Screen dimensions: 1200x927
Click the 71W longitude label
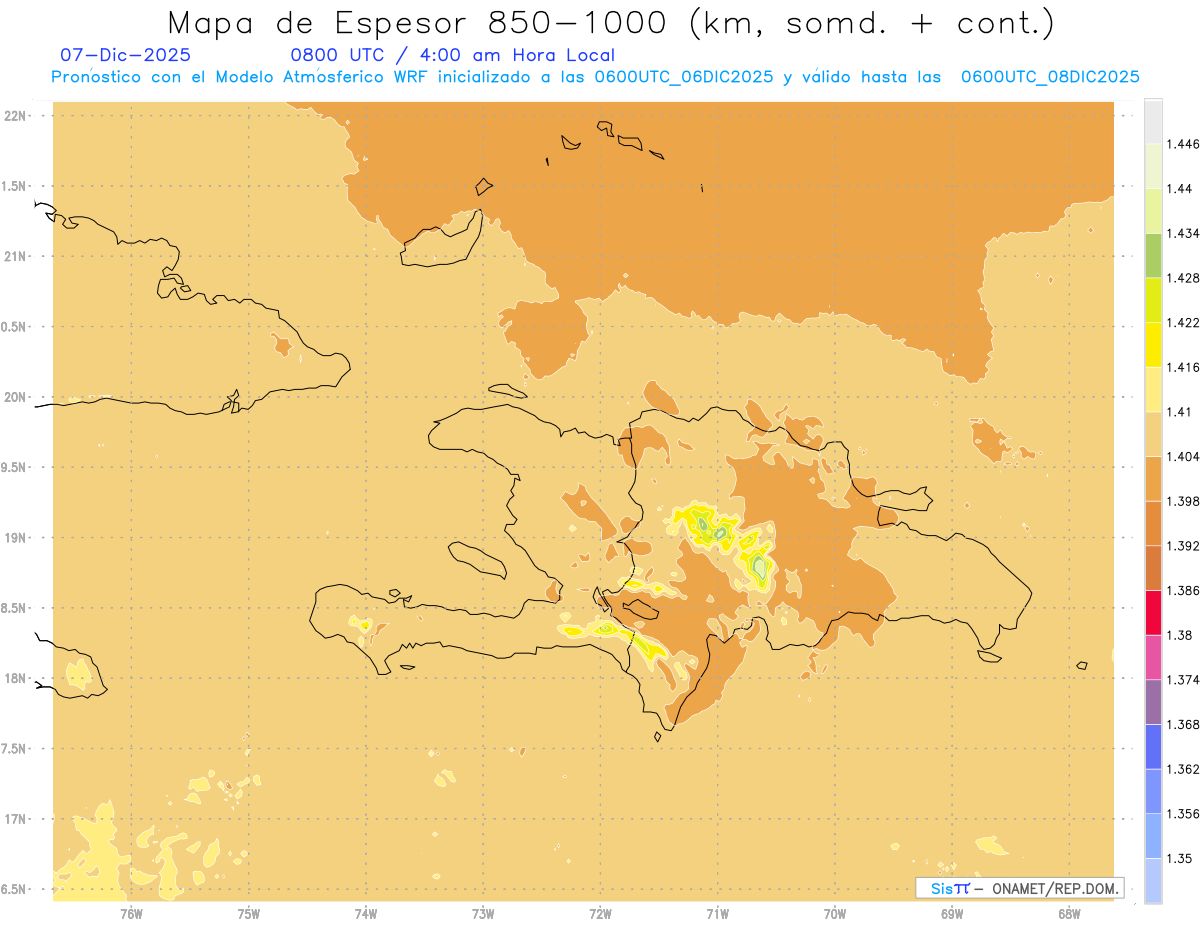pos(717,913)
